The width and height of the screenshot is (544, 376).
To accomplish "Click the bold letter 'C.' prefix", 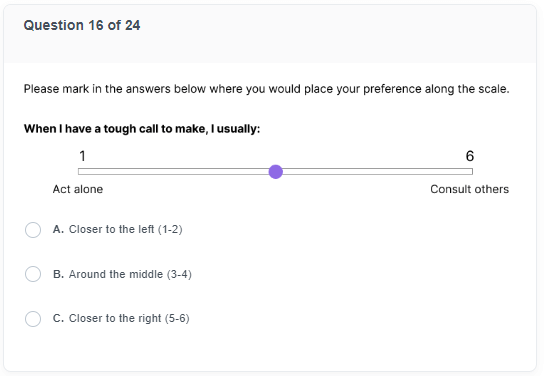I will pos(58,318).
